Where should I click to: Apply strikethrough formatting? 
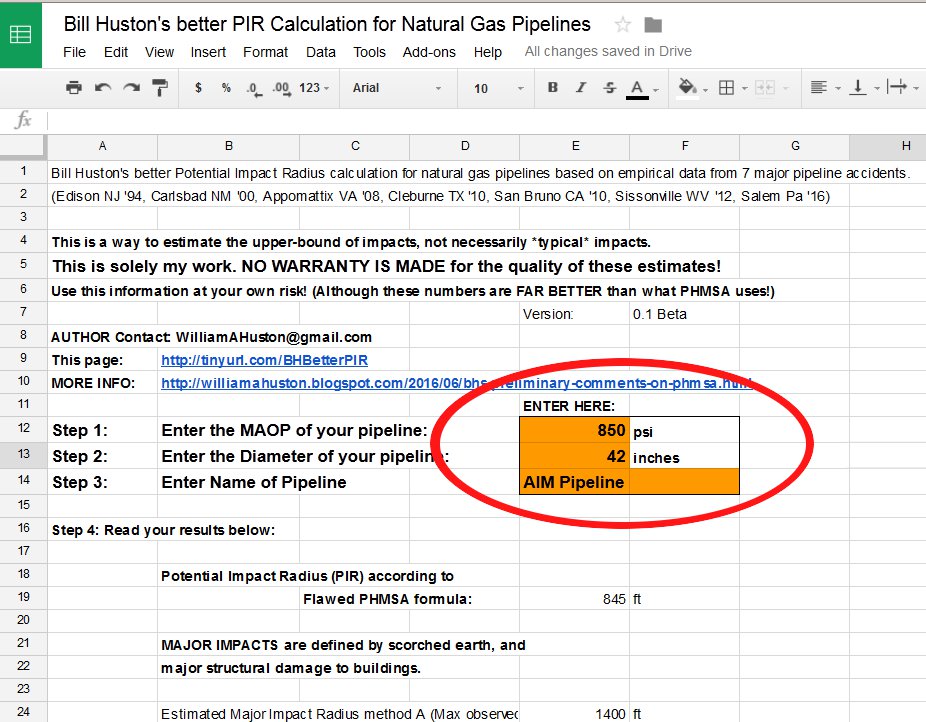click(608, 88)
